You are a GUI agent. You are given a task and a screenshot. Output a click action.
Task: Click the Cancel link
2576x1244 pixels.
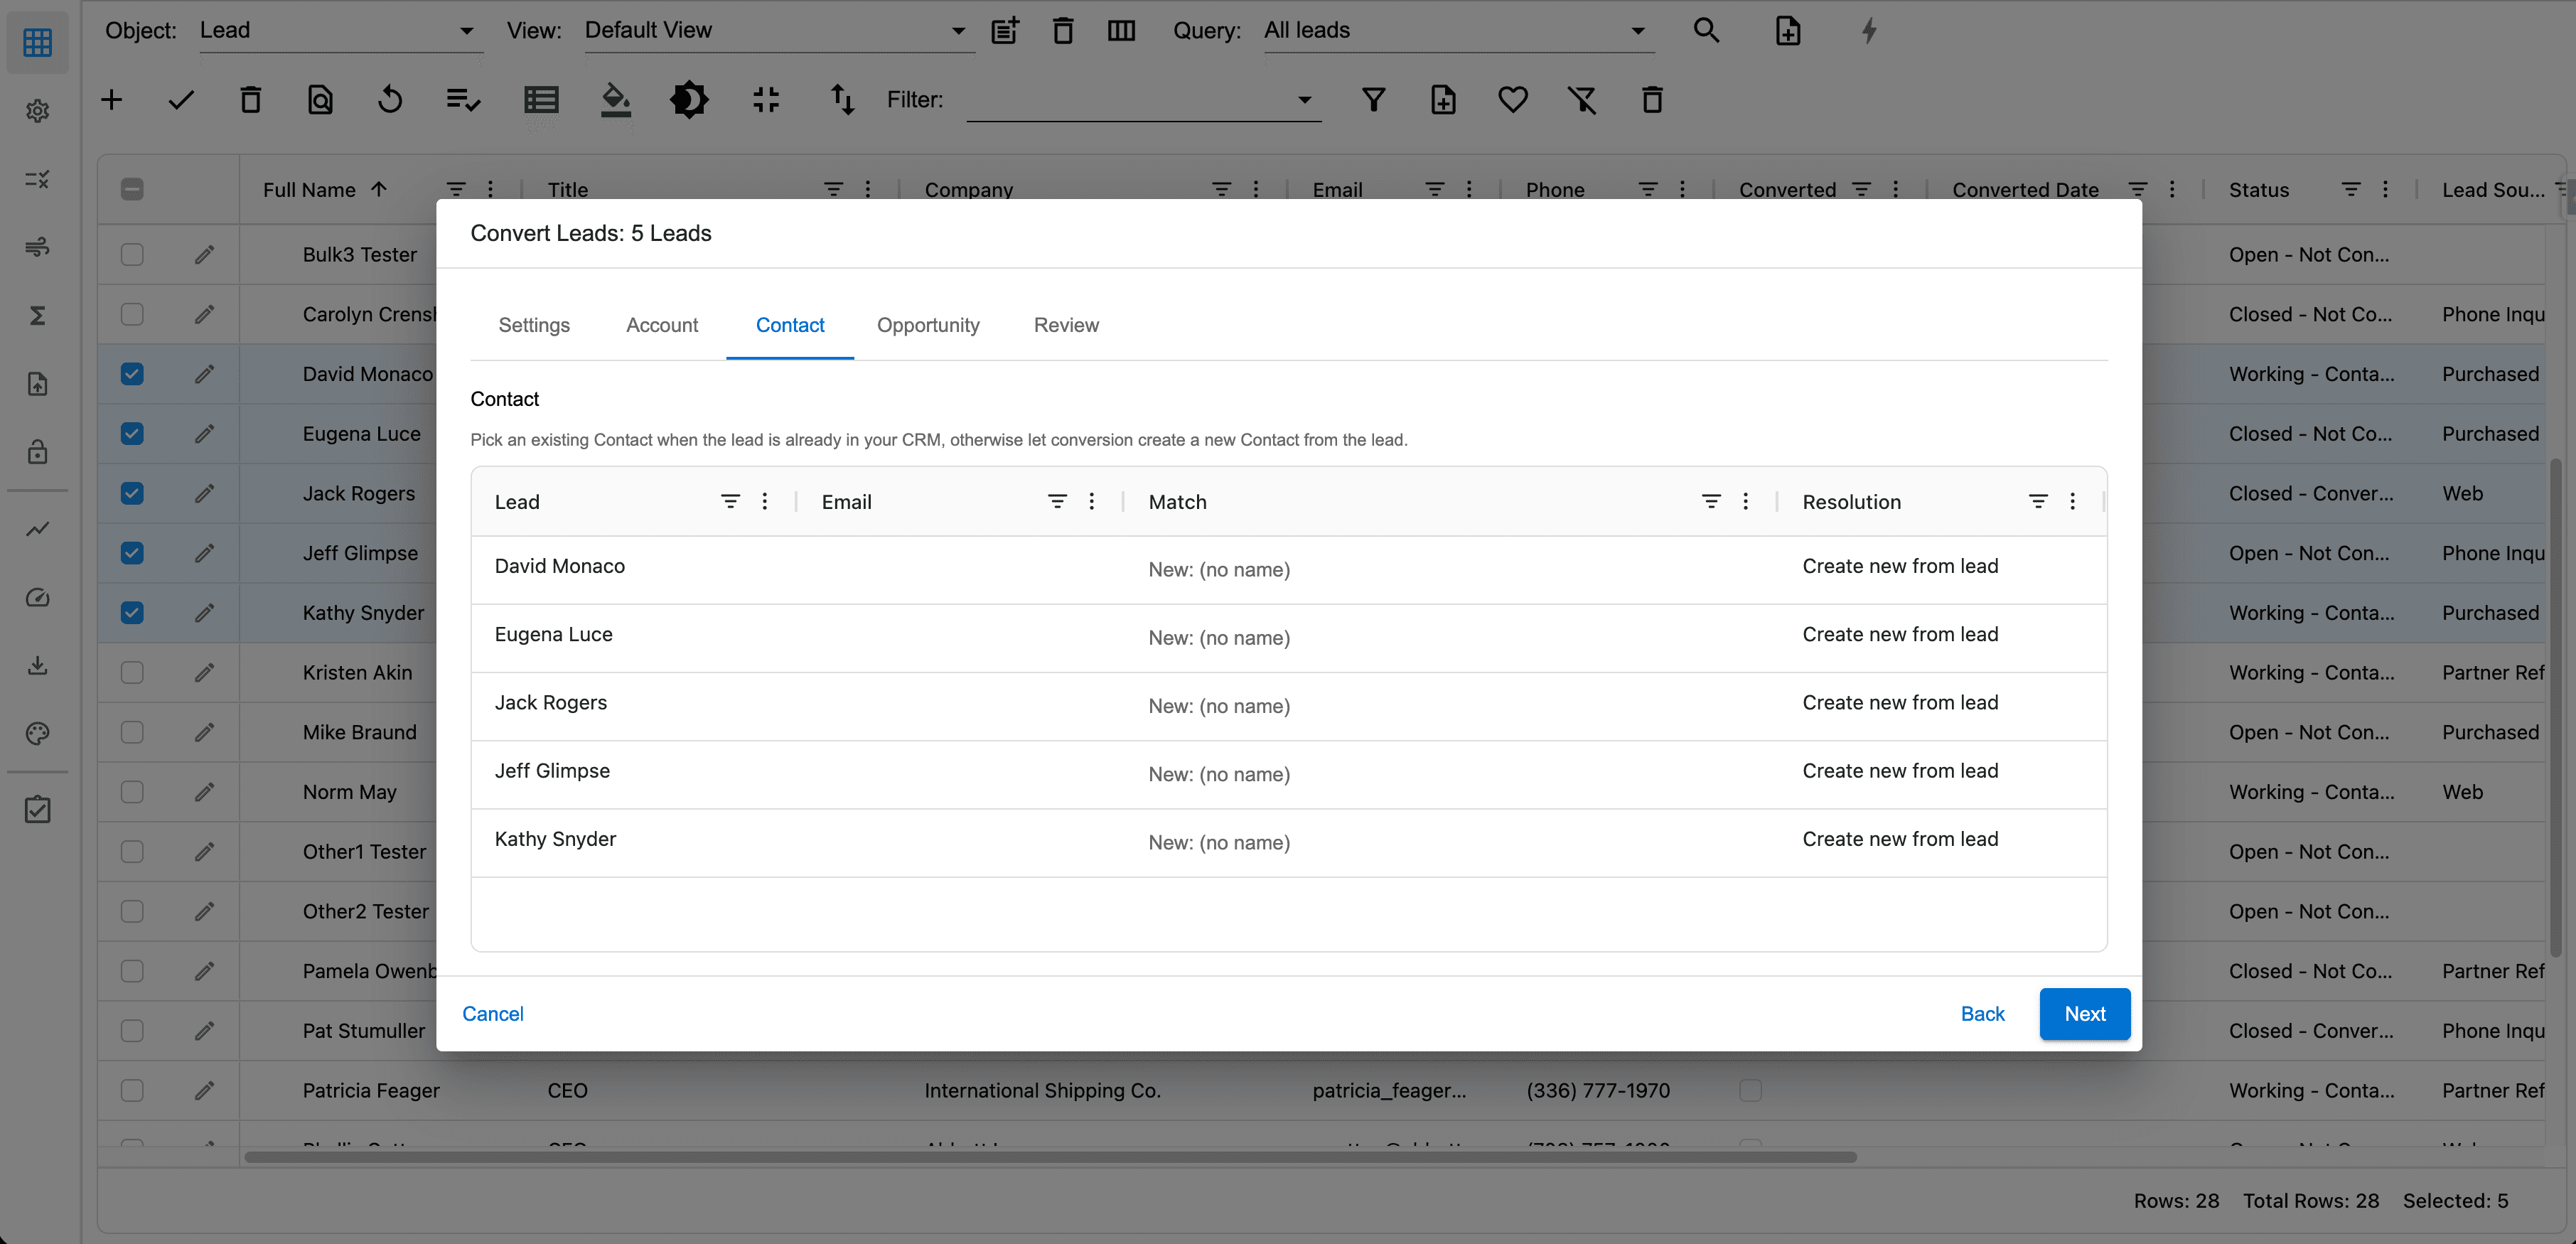493,1014
